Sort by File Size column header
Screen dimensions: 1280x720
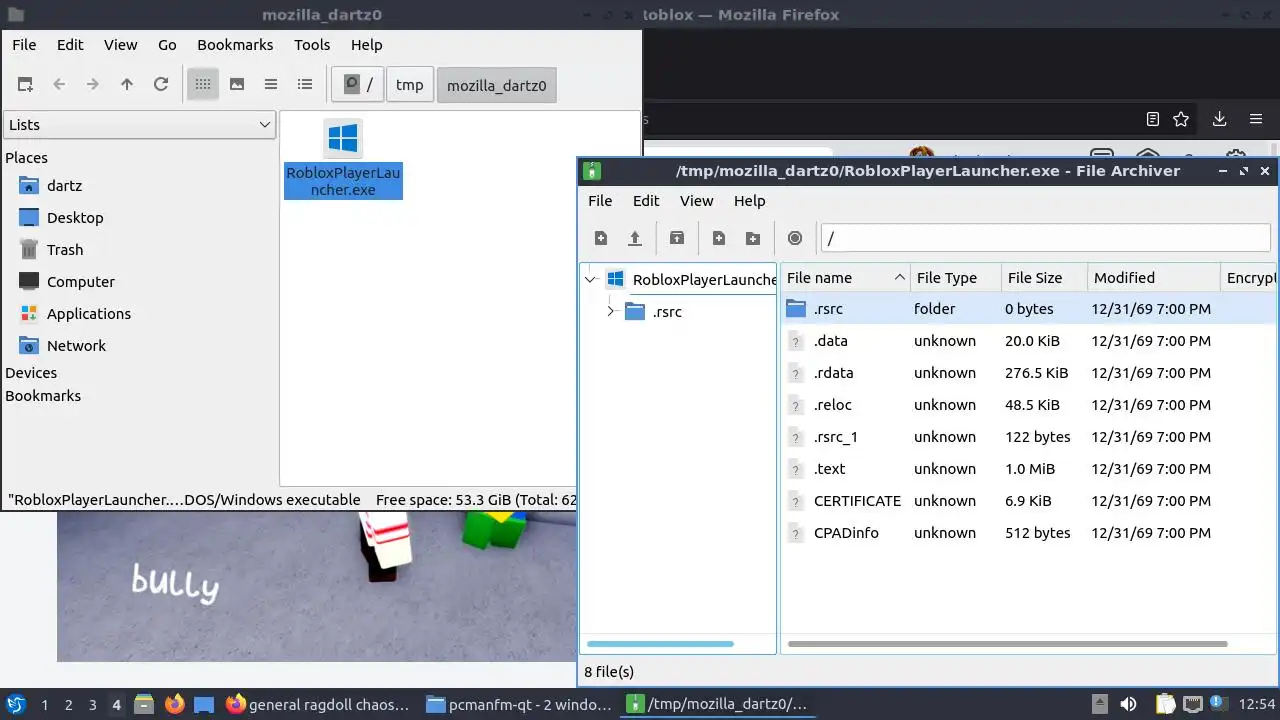coord(1044,278)
